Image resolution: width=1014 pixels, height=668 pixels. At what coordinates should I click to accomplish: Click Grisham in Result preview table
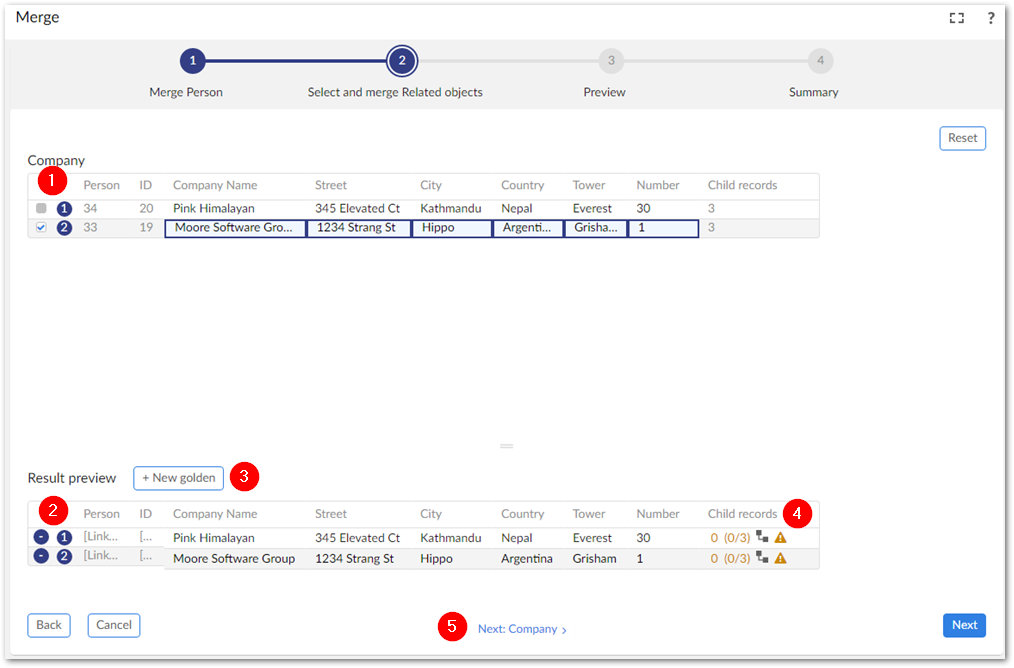(594, 558)
